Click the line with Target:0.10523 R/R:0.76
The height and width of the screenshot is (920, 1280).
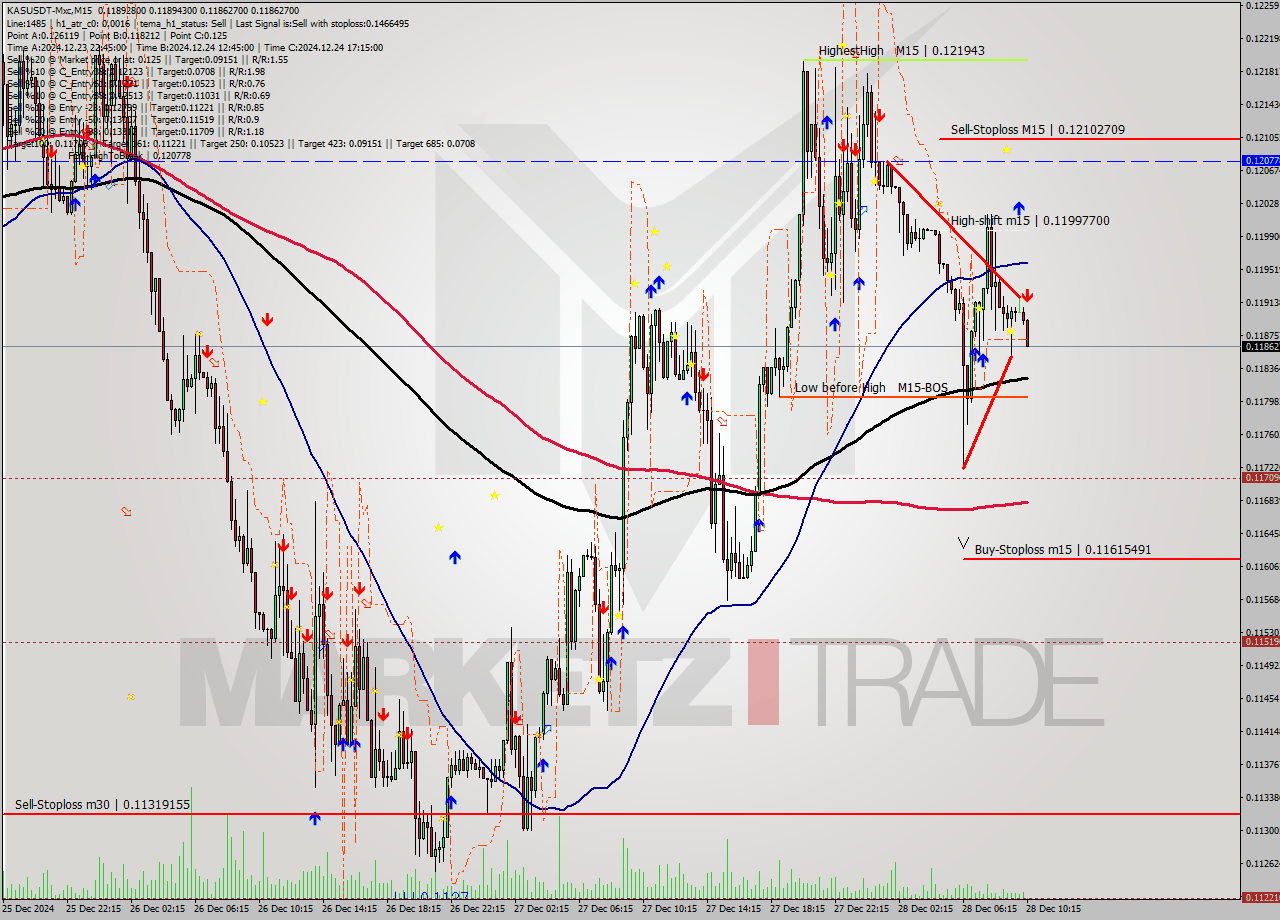(135, 83)
